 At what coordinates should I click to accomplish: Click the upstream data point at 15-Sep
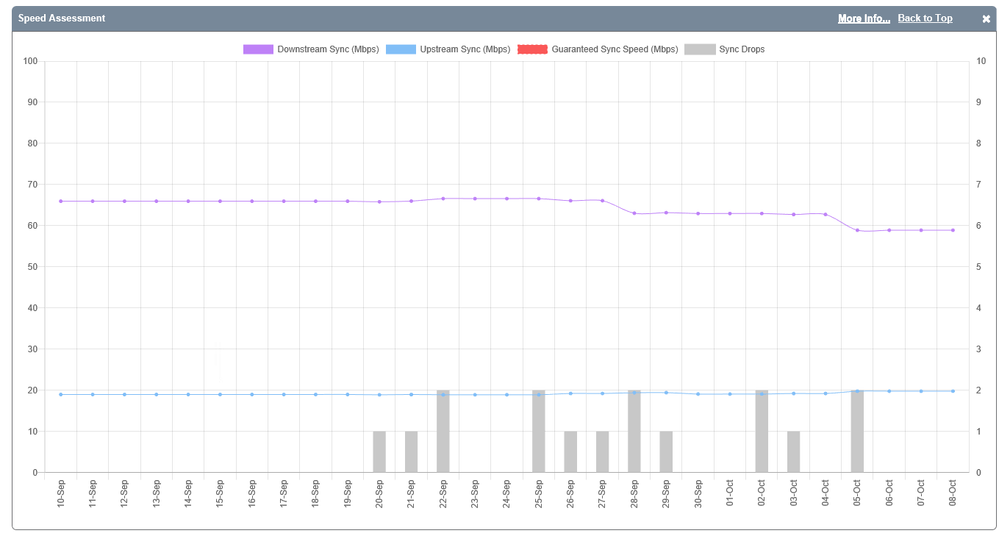(220, 394)
